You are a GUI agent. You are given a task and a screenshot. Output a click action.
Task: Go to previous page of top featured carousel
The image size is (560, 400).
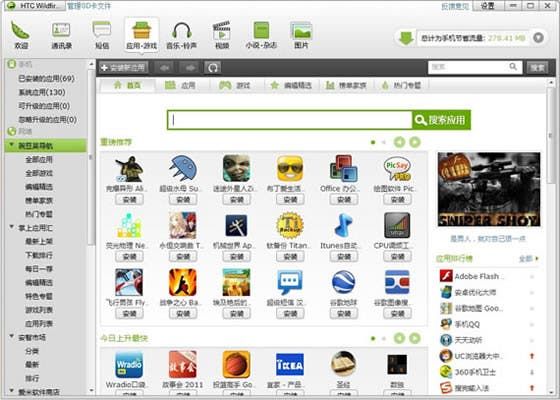[399, 142]
